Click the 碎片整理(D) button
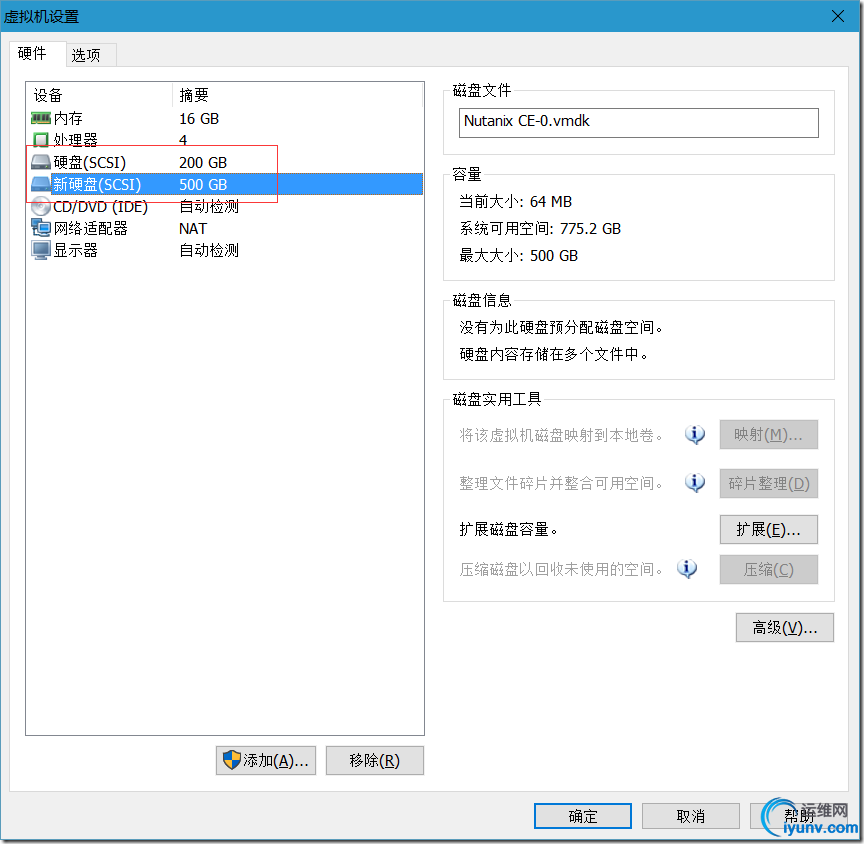 point(768,483)
